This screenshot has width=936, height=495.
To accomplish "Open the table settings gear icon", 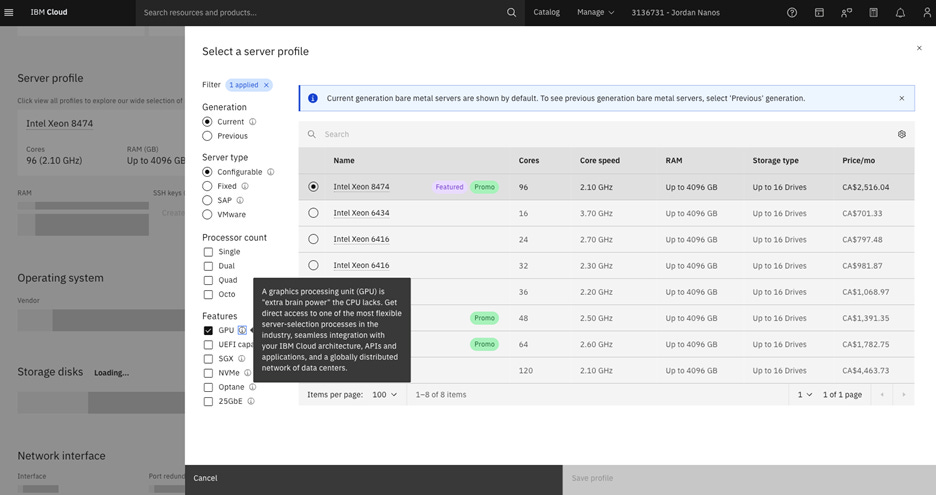I will (x=901, y=134).
